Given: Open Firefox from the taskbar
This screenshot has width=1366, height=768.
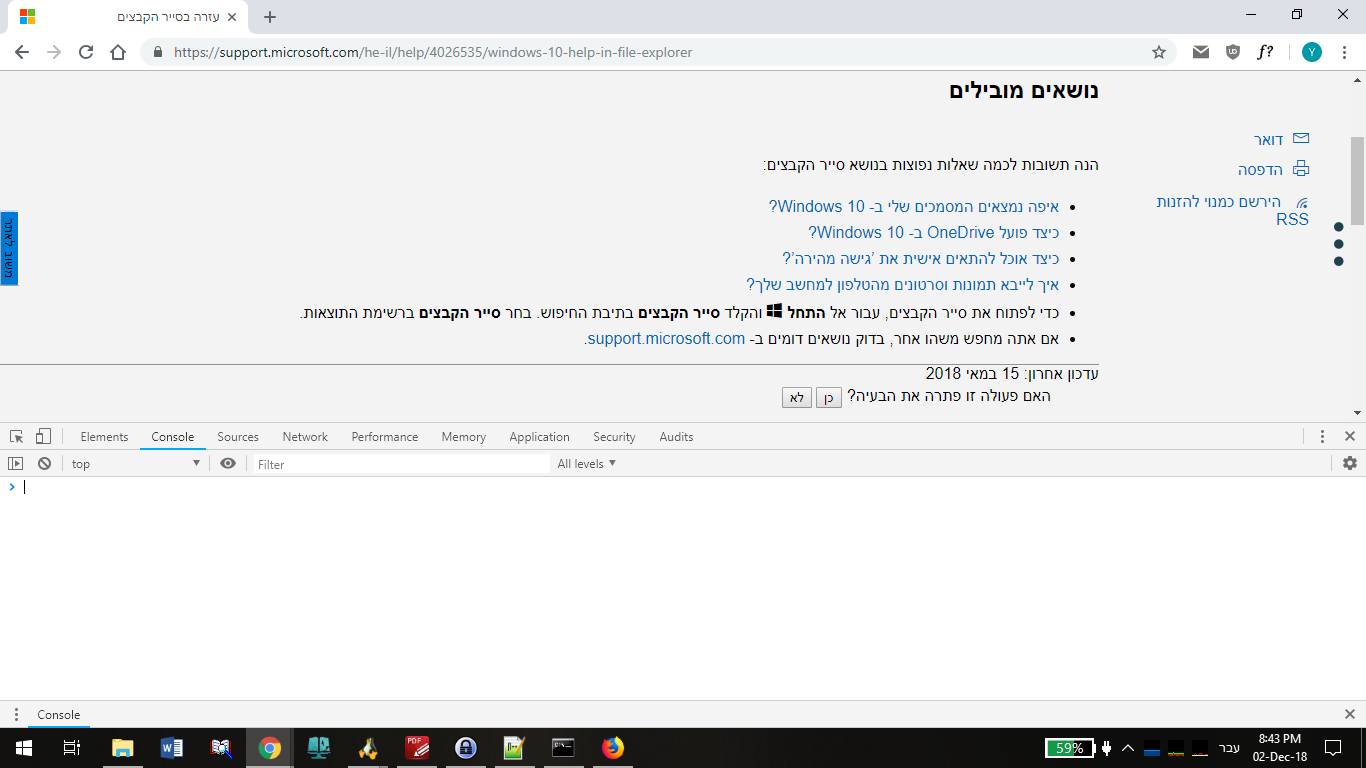Looking at the screenshot, I should click(x=612, y=747).
